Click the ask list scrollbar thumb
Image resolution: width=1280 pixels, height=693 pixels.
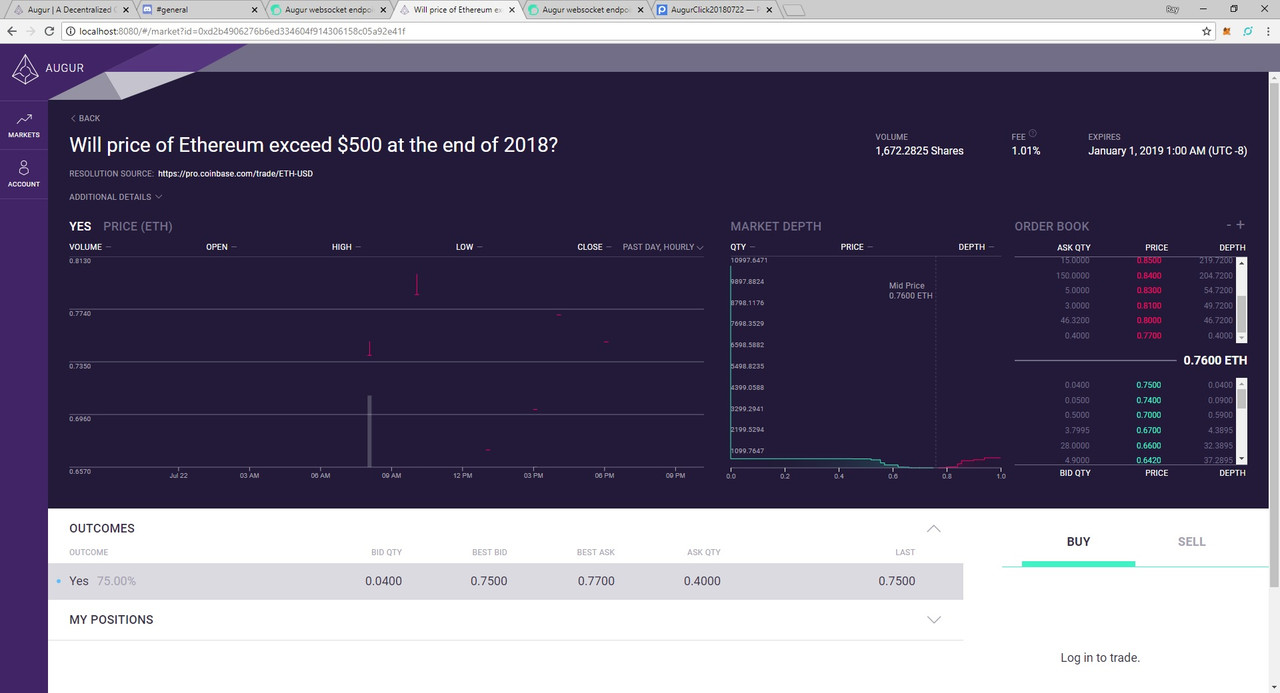1242,313
